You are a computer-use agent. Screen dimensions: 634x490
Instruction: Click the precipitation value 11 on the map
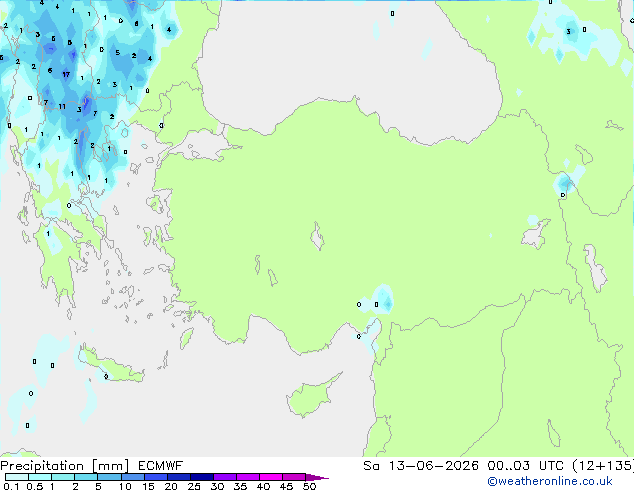62,107
